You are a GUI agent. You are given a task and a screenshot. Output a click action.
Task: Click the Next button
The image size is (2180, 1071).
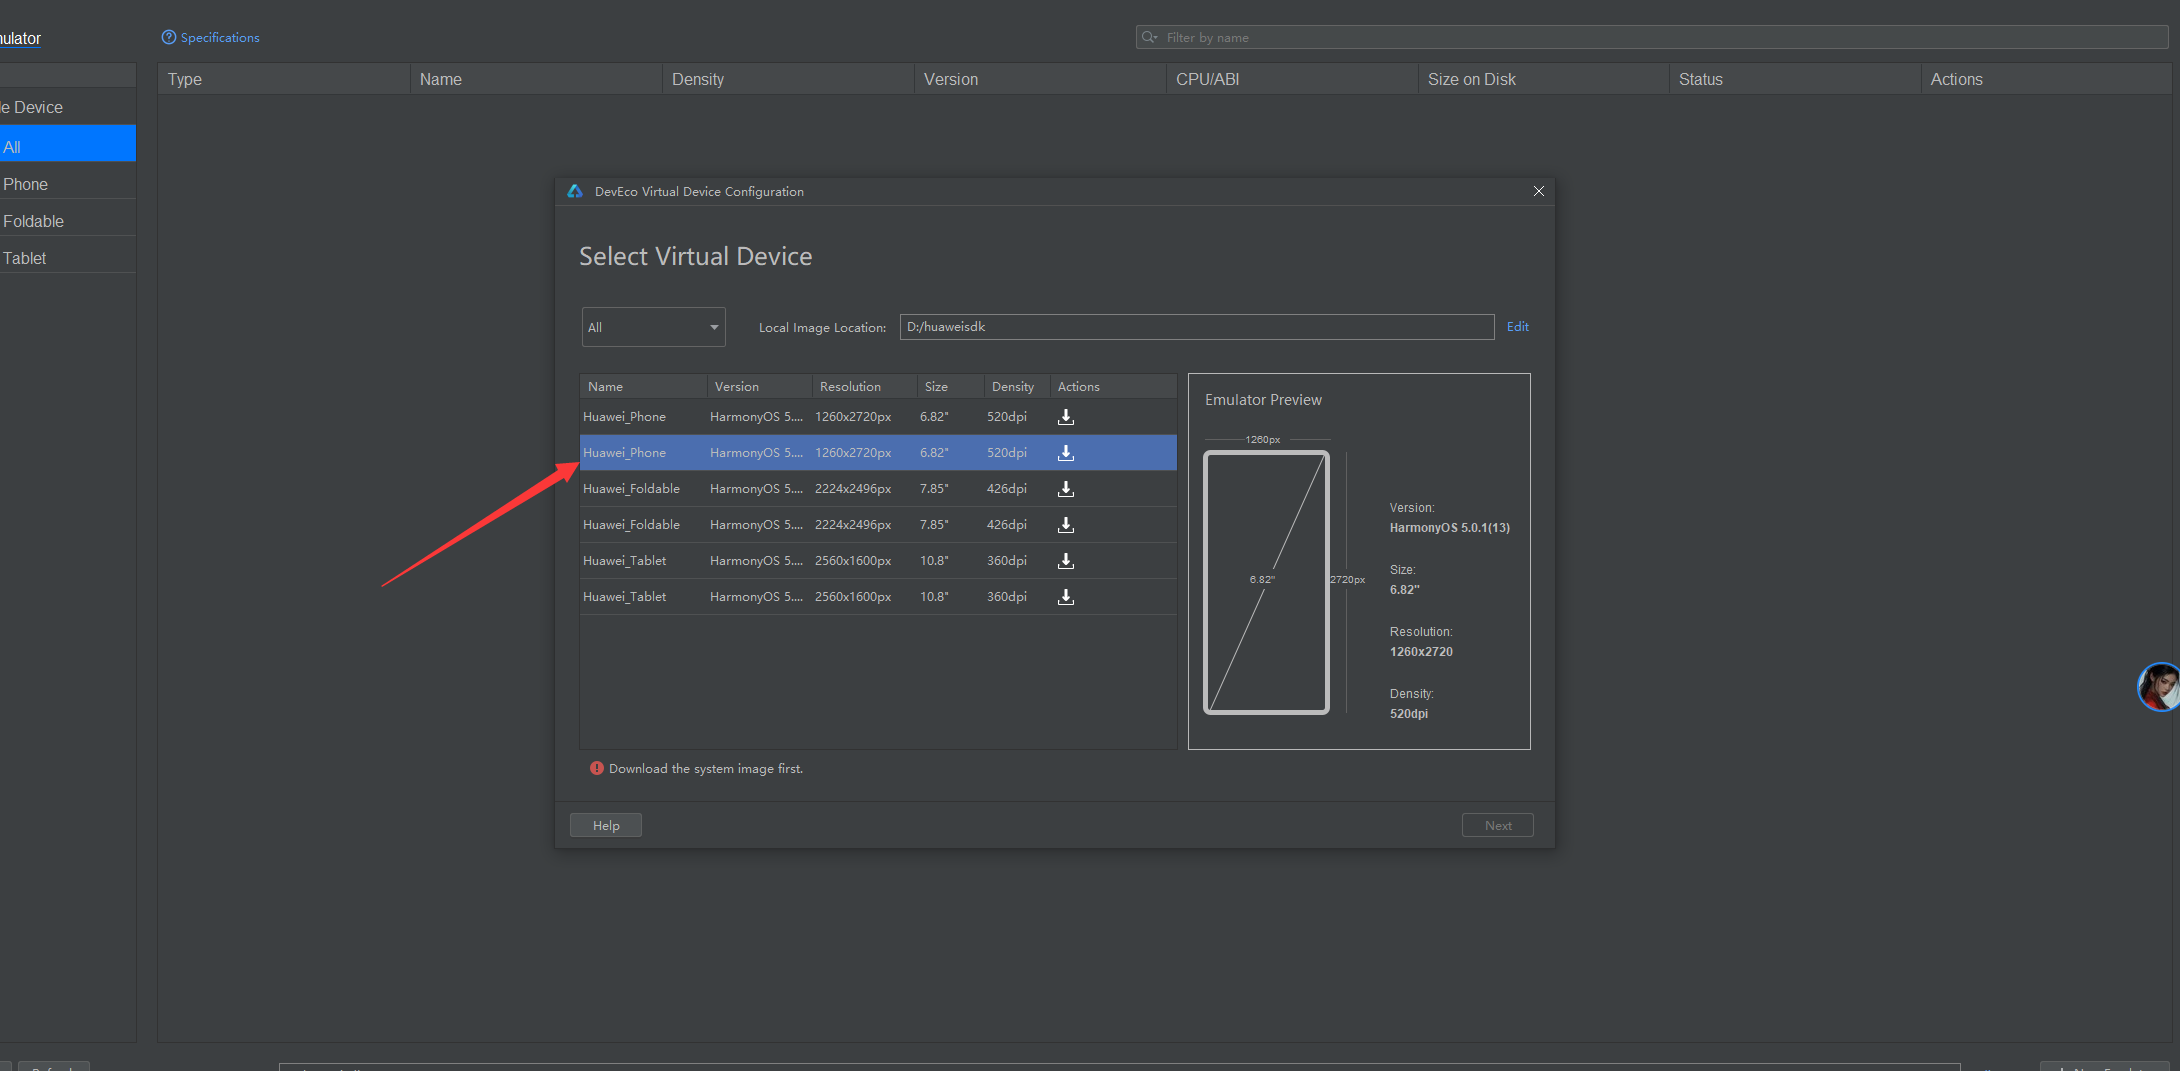(1498, 825)
